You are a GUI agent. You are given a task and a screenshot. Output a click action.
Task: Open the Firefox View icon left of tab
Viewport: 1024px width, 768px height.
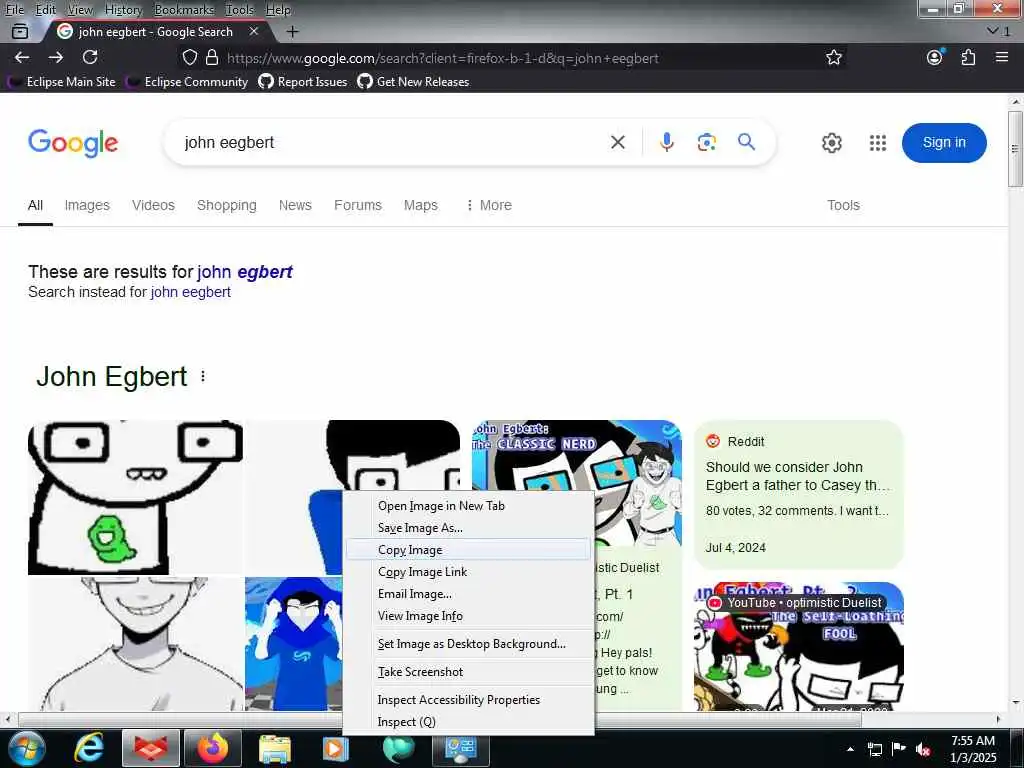click(20, 31)
